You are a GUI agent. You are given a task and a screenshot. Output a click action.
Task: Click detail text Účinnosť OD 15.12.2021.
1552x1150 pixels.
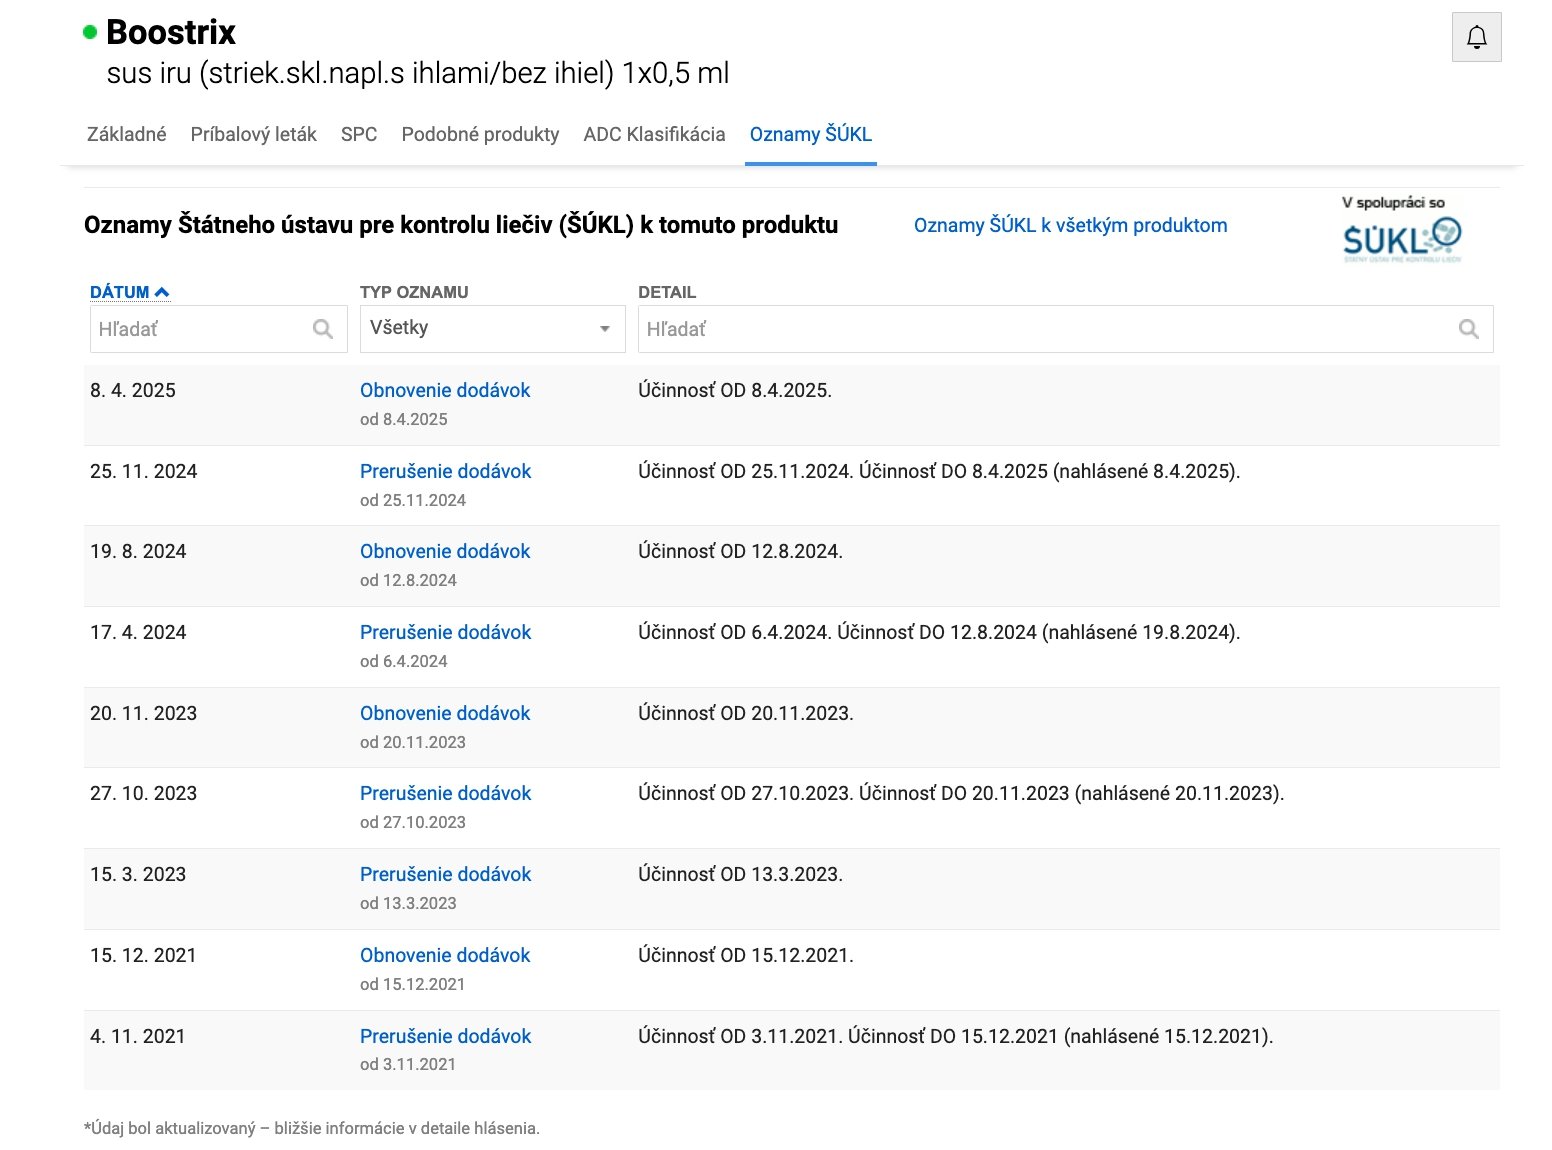tap(746, 955)
